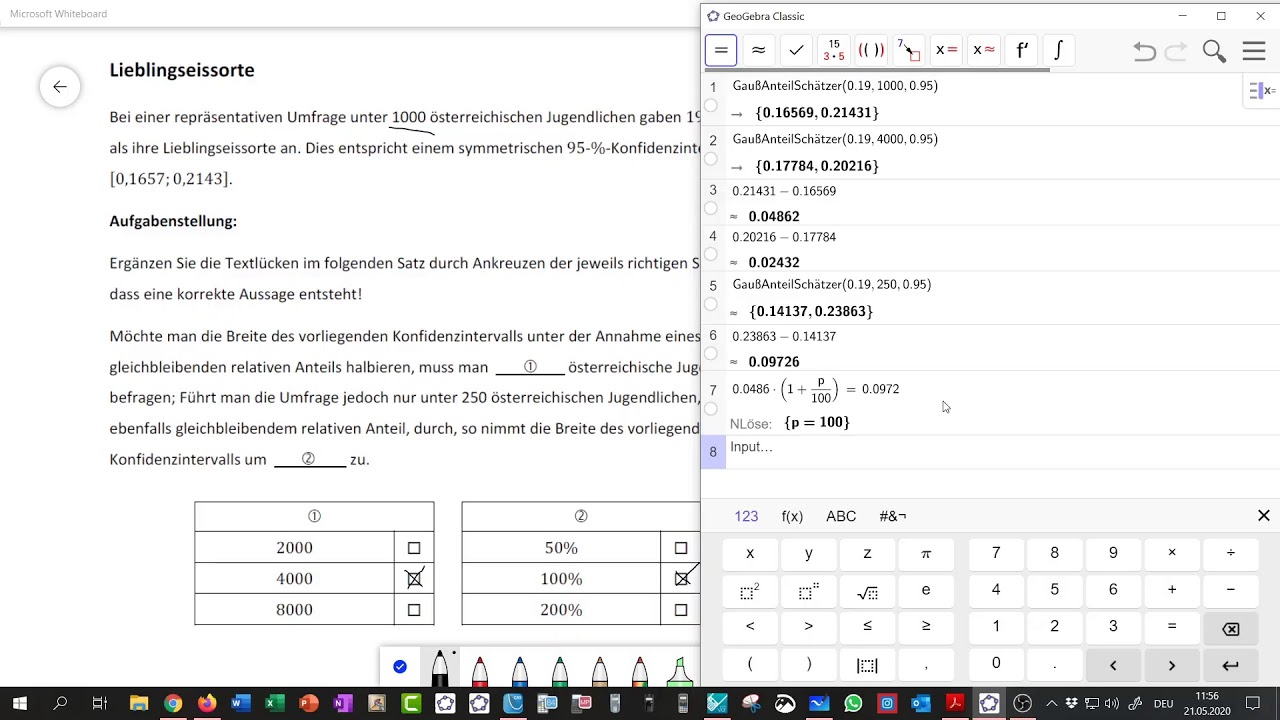Tick the checkbox next to 8000
Viewport: 1280px width, 720px height.
point(414,610)
